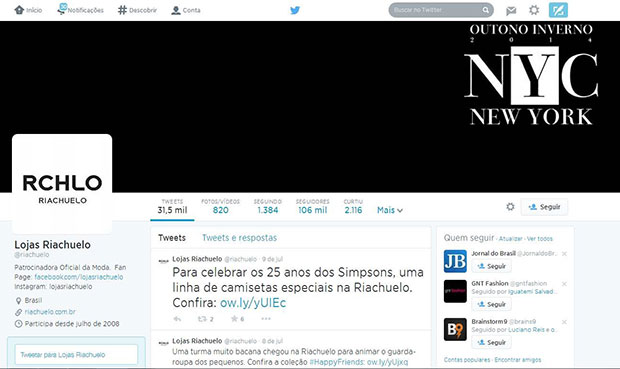Open the settings gear in top bar
Screen dimensions: 620x369
point(534,10)
